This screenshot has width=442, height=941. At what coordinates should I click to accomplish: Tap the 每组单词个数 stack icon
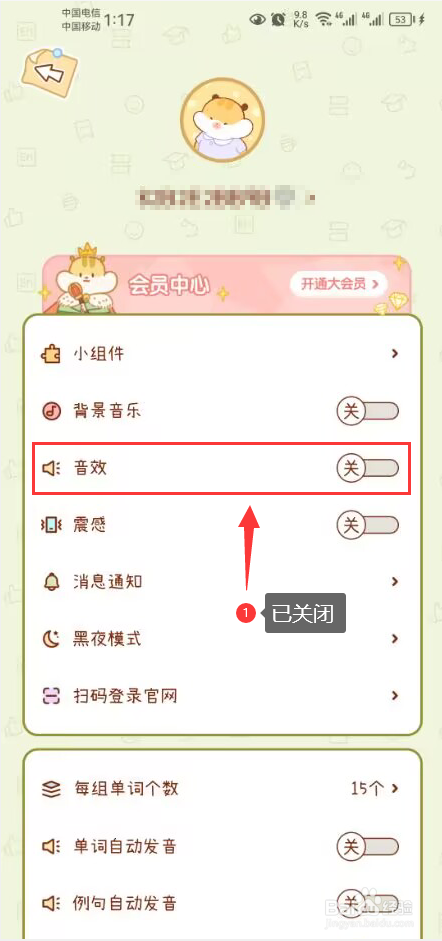click(x=51, y=789)
